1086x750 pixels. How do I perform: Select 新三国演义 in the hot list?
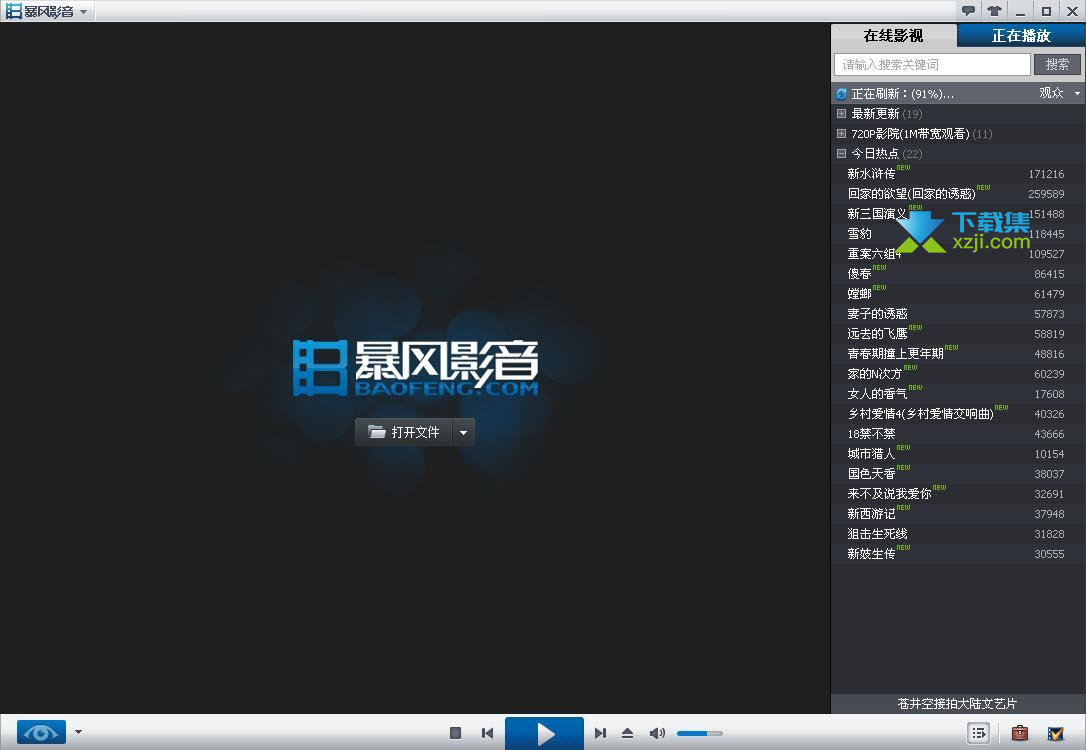click(x=877, y=214)
